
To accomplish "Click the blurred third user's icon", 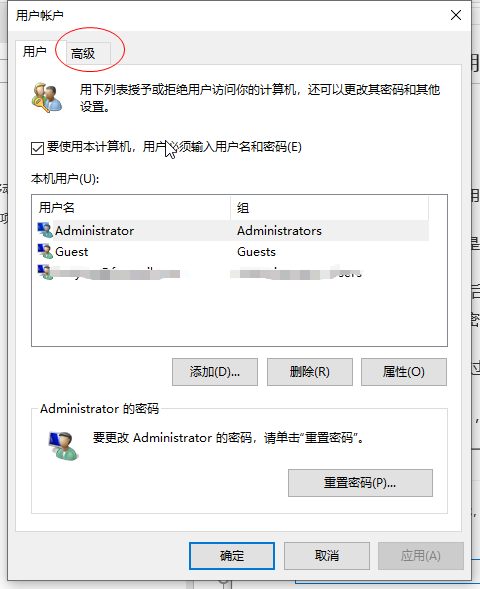I will click(x=44, y=272).
